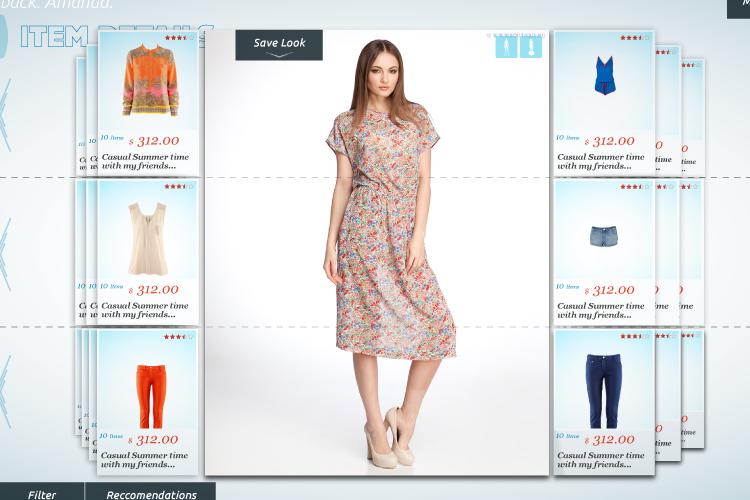
Task: Open the Save Look dropdown
Action: click(279, 45)
